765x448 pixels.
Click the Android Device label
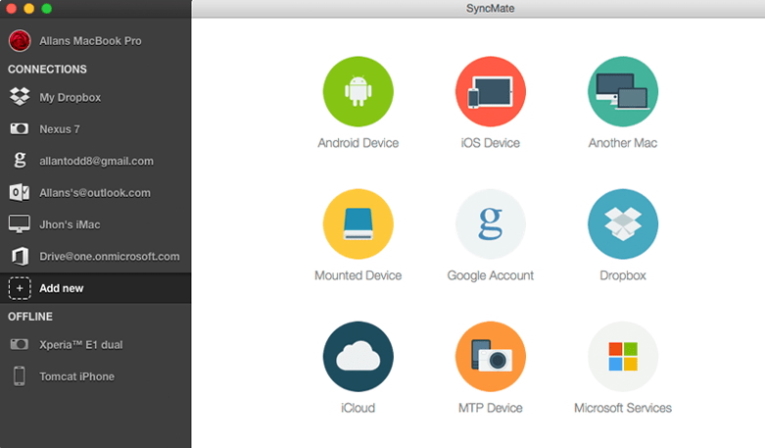pos(358,143)
